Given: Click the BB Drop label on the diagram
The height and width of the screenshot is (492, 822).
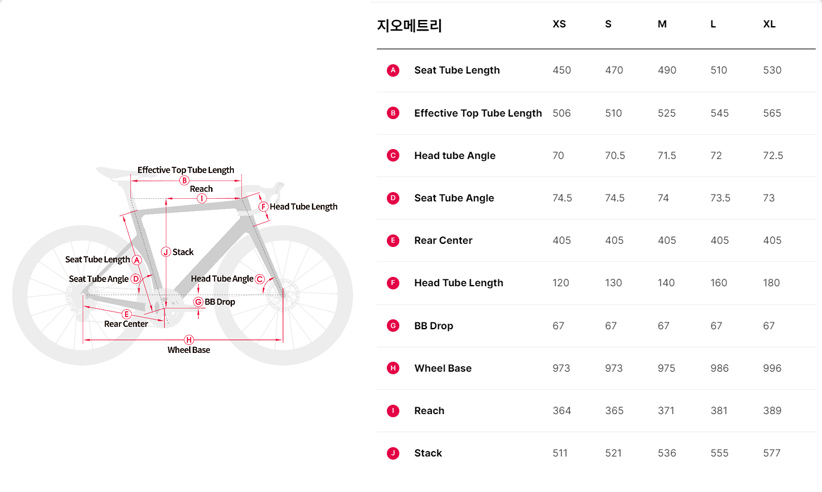Looking at the screenshot, I should click(220, 301).
